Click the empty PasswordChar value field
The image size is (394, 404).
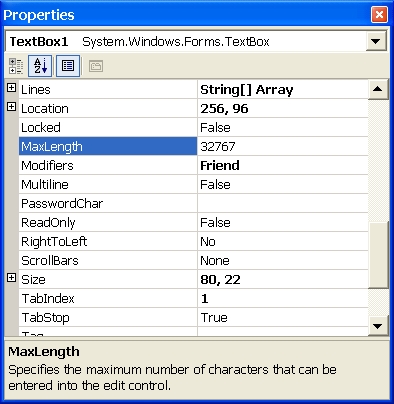(283, 203)
